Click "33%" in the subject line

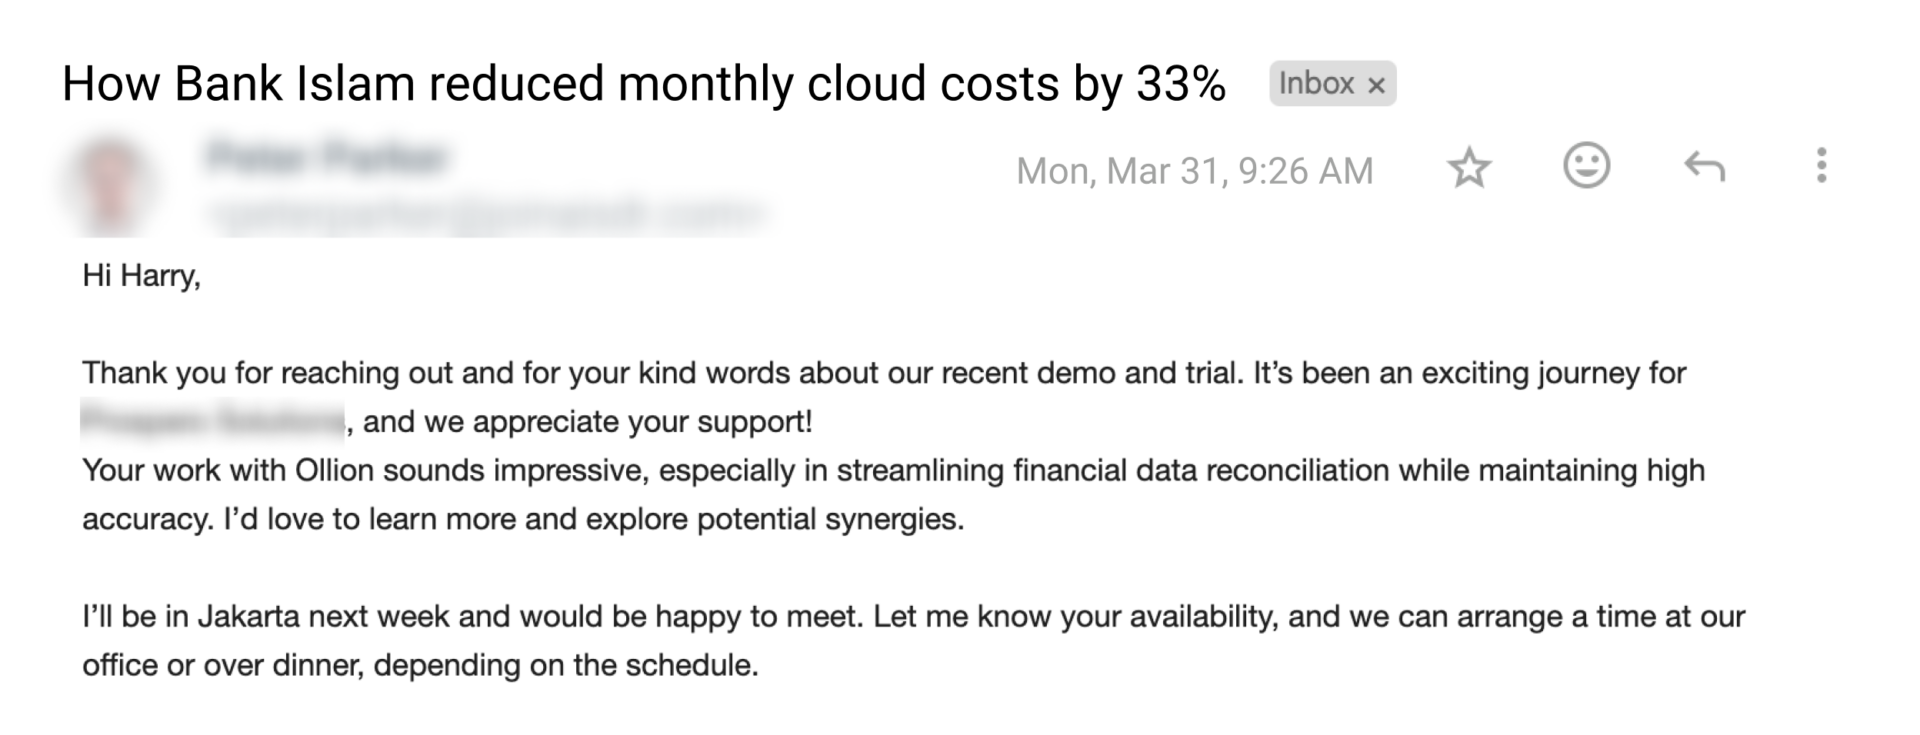tap(1180, 84)
